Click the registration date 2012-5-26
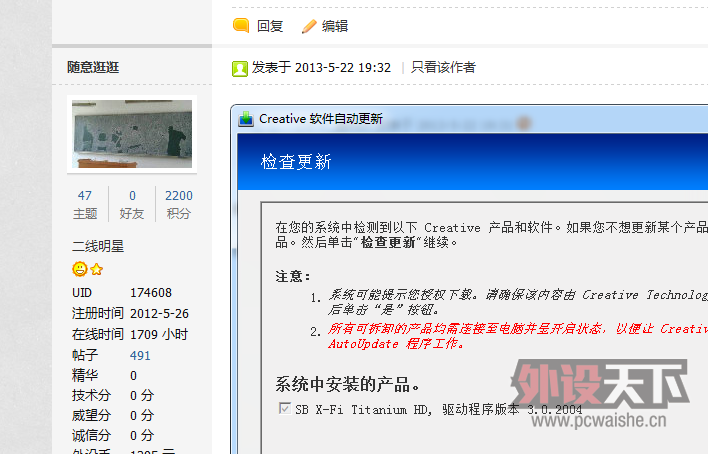This screenshot has height=454, width=708. click(x=159, y=314)
